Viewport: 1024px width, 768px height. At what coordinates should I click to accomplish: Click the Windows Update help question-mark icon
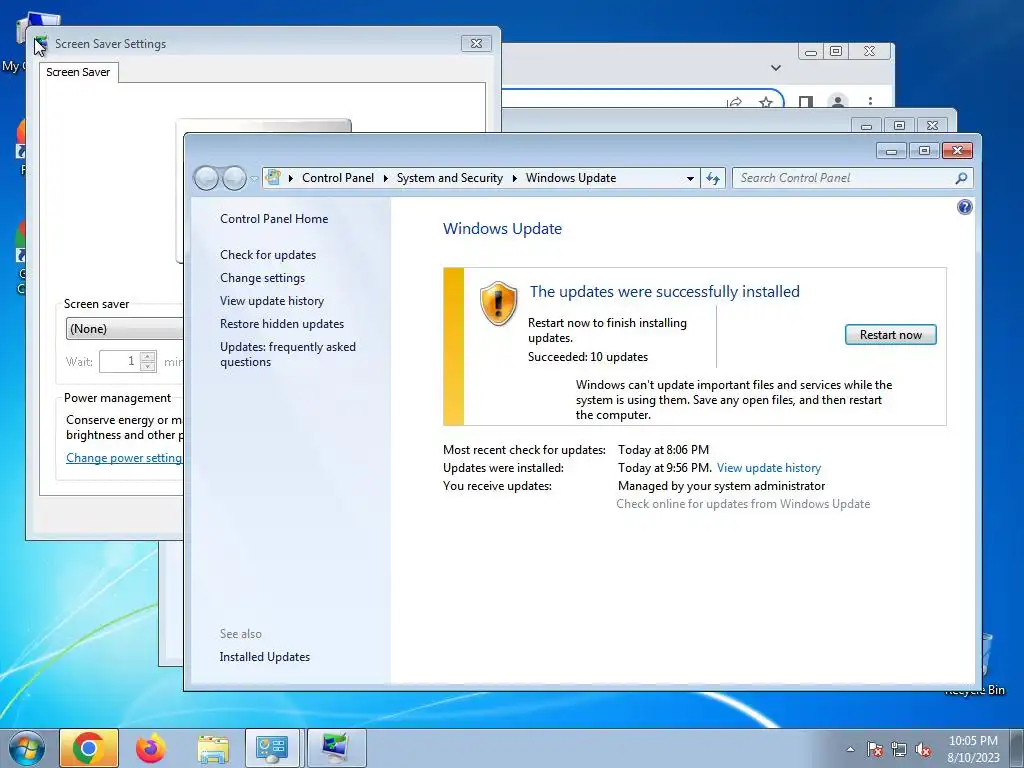(x=964, y=208)
